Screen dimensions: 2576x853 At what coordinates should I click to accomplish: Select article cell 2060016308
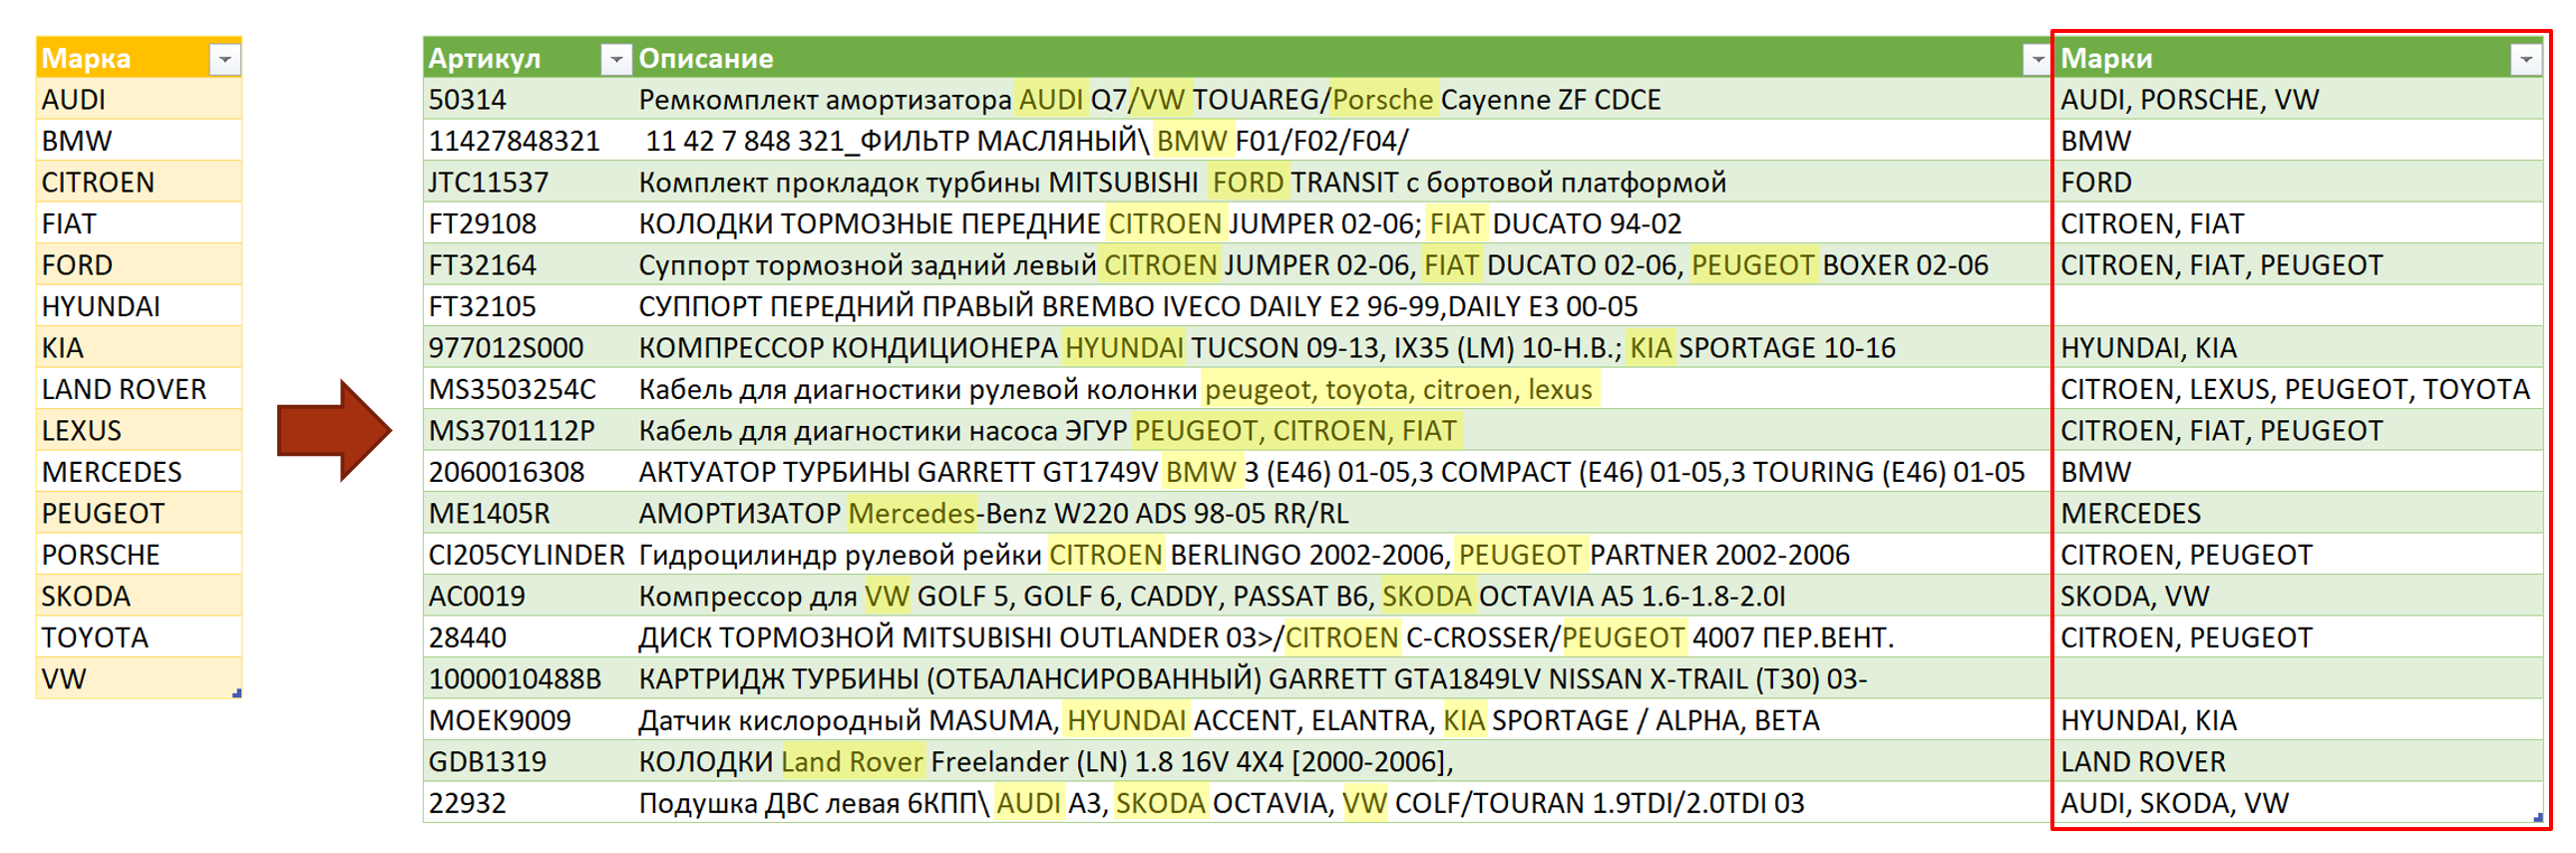[528, 472]
